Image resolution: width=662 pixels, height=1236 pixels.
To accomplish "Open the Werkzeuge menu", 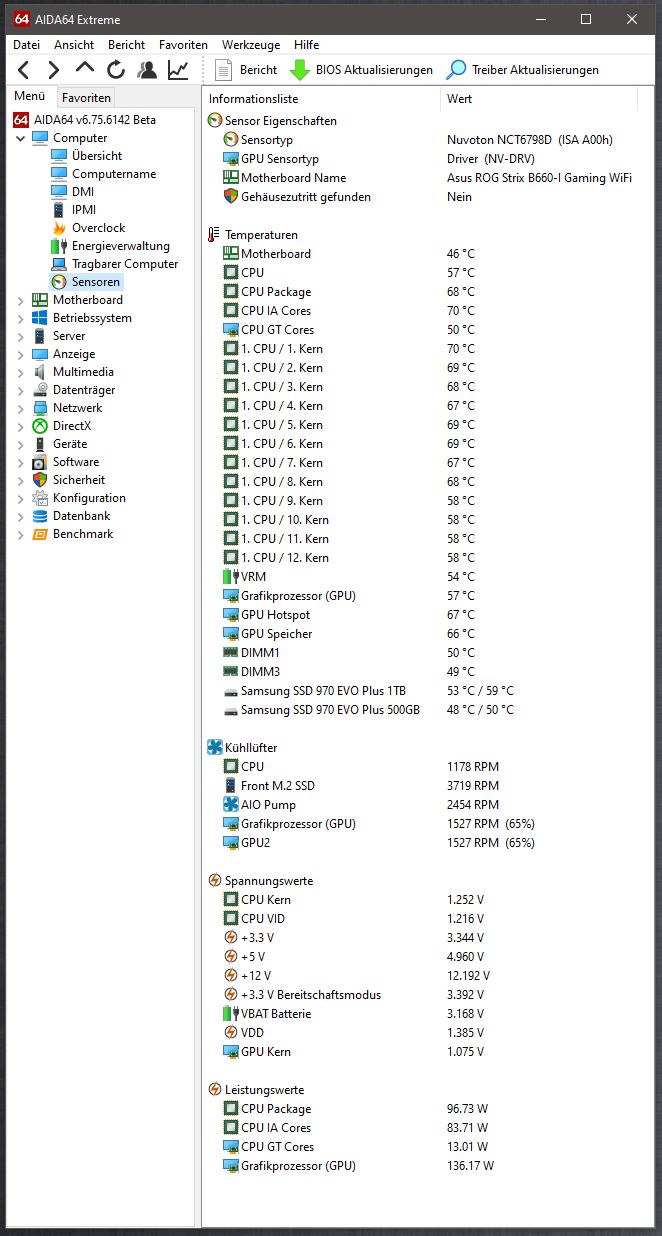I will [x=251, y=45].
